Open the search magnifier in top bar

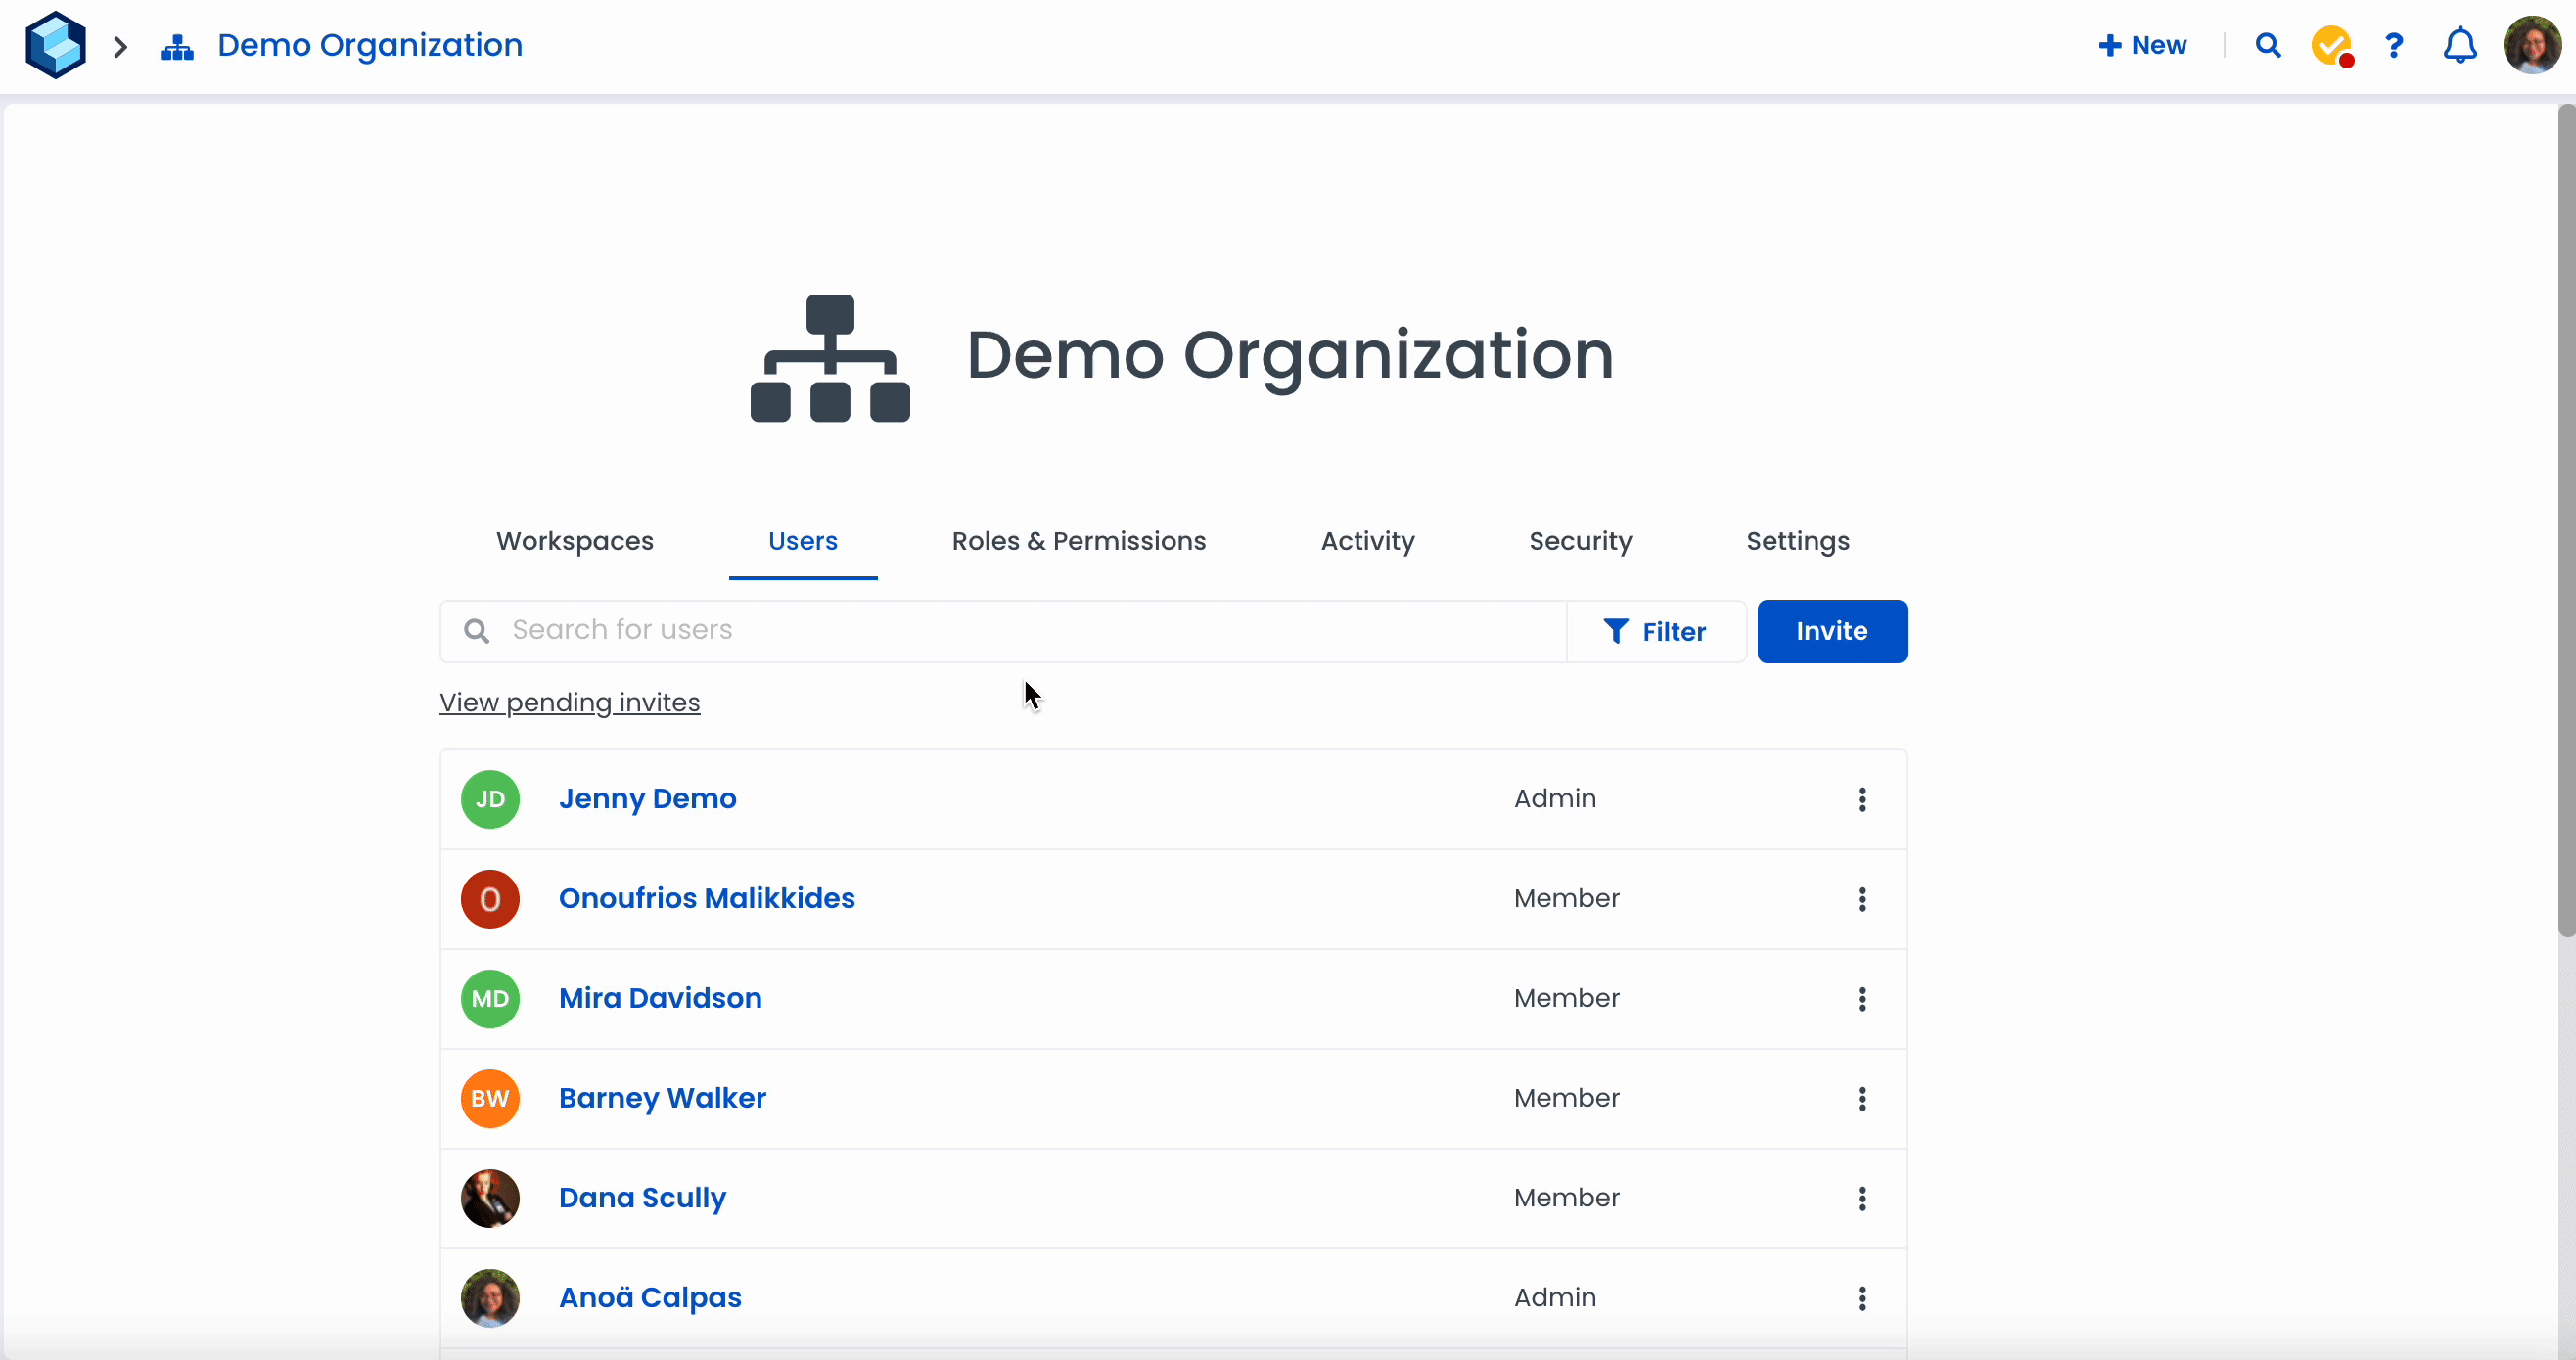pos(2267,45)
